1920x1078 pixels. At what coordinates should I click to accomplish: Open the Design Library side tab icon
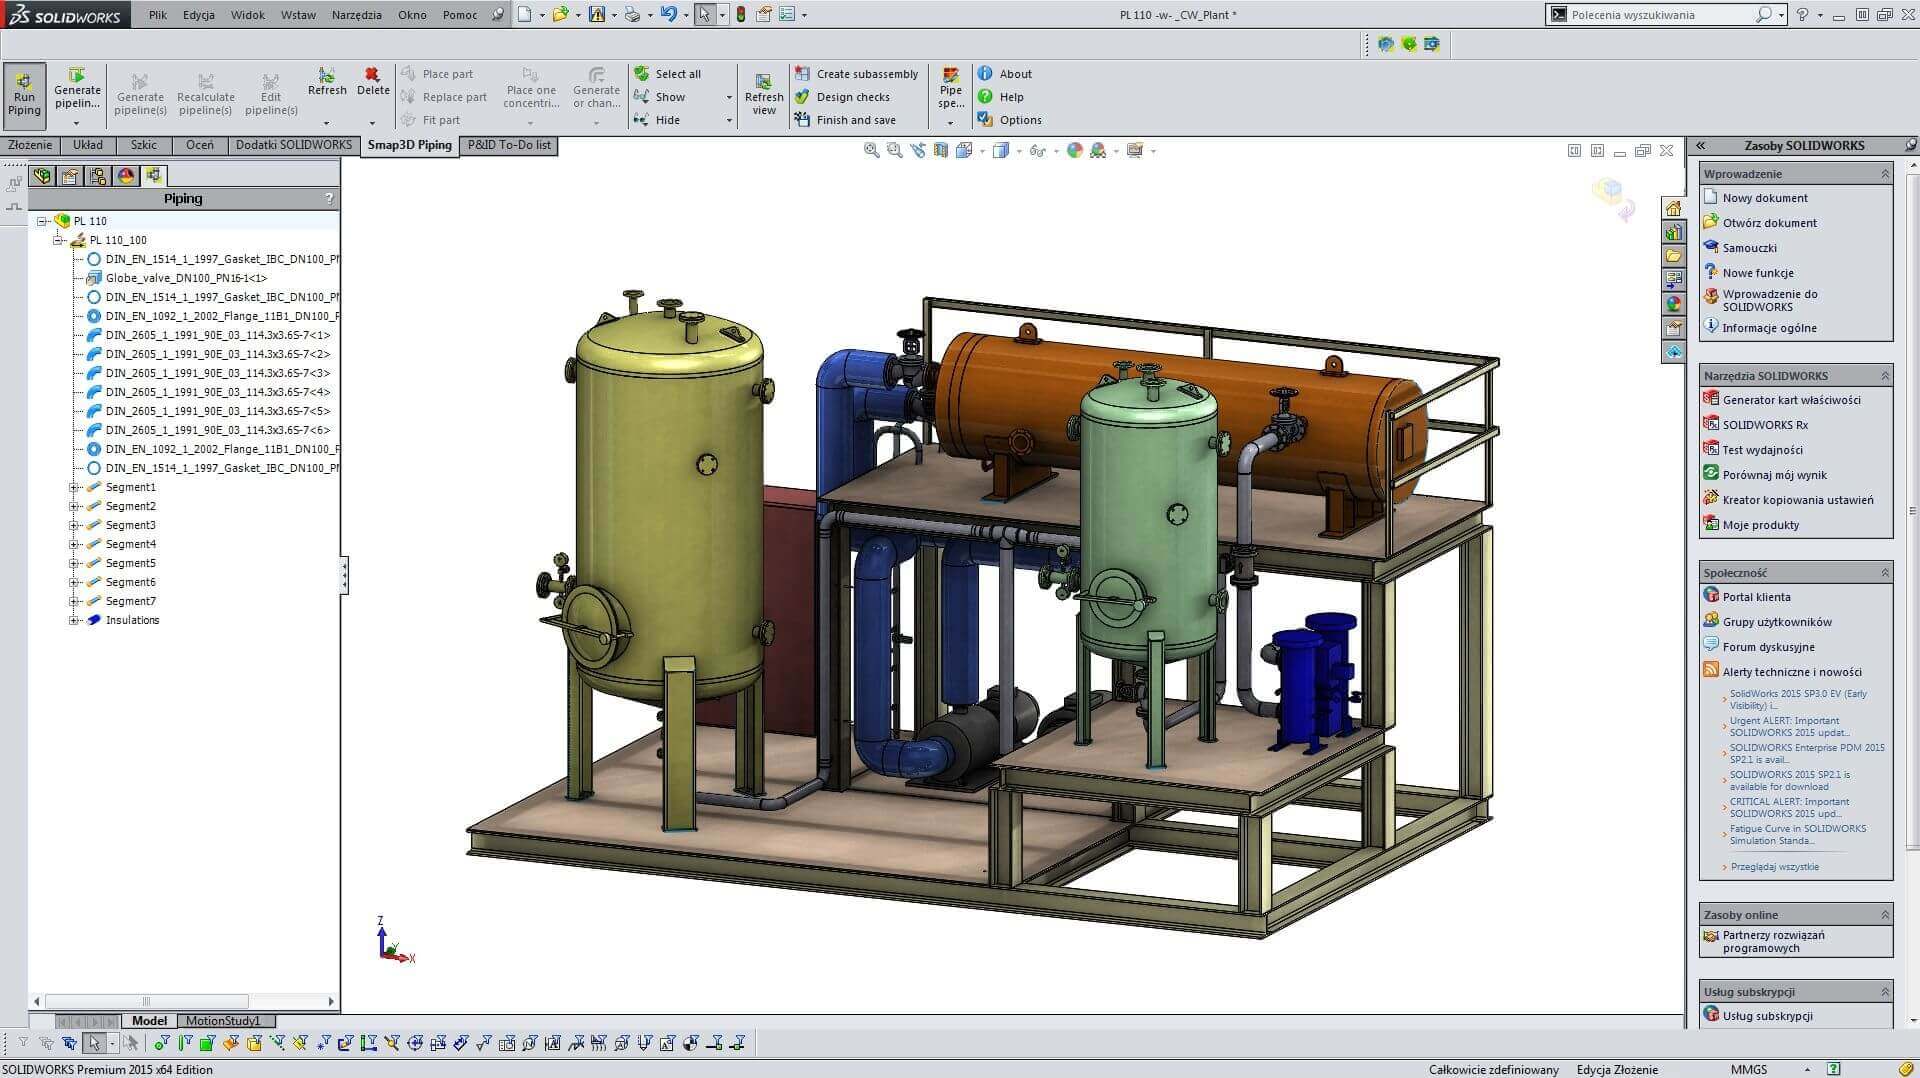coord(1673,232)
